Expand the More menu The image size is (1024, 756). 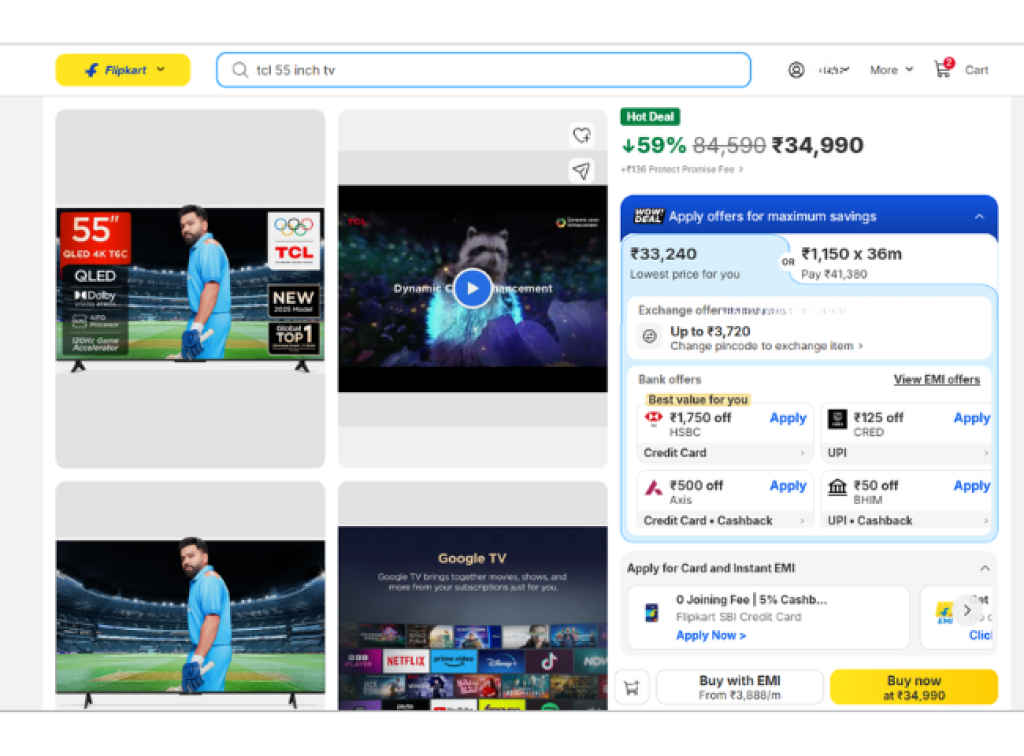[x=889, y=70]
